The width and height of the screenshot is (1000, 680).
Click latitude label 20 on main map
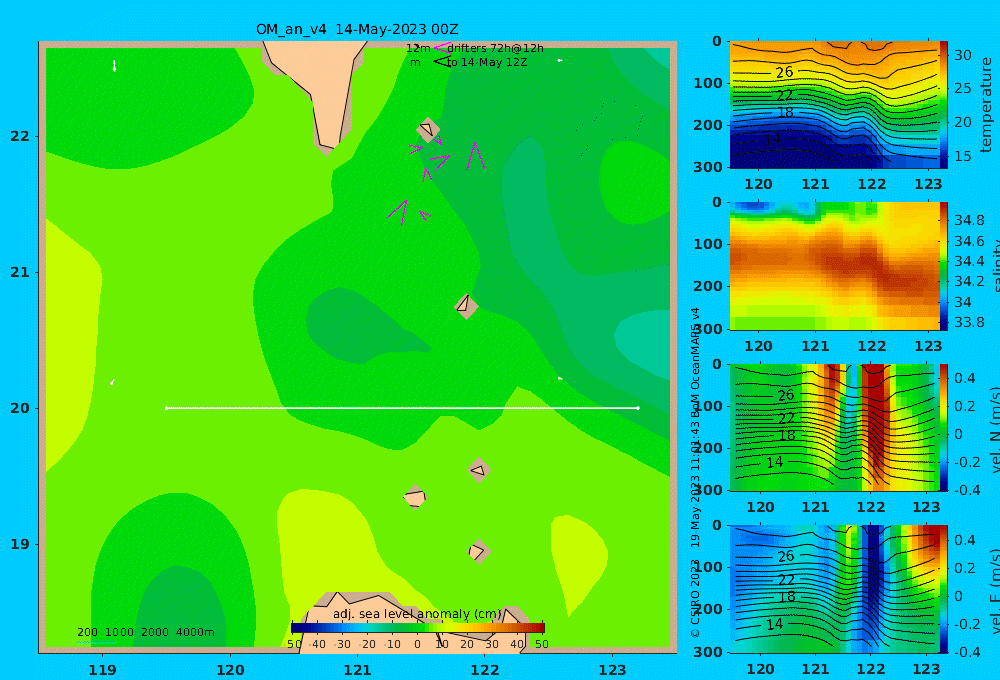pos(20,408)
